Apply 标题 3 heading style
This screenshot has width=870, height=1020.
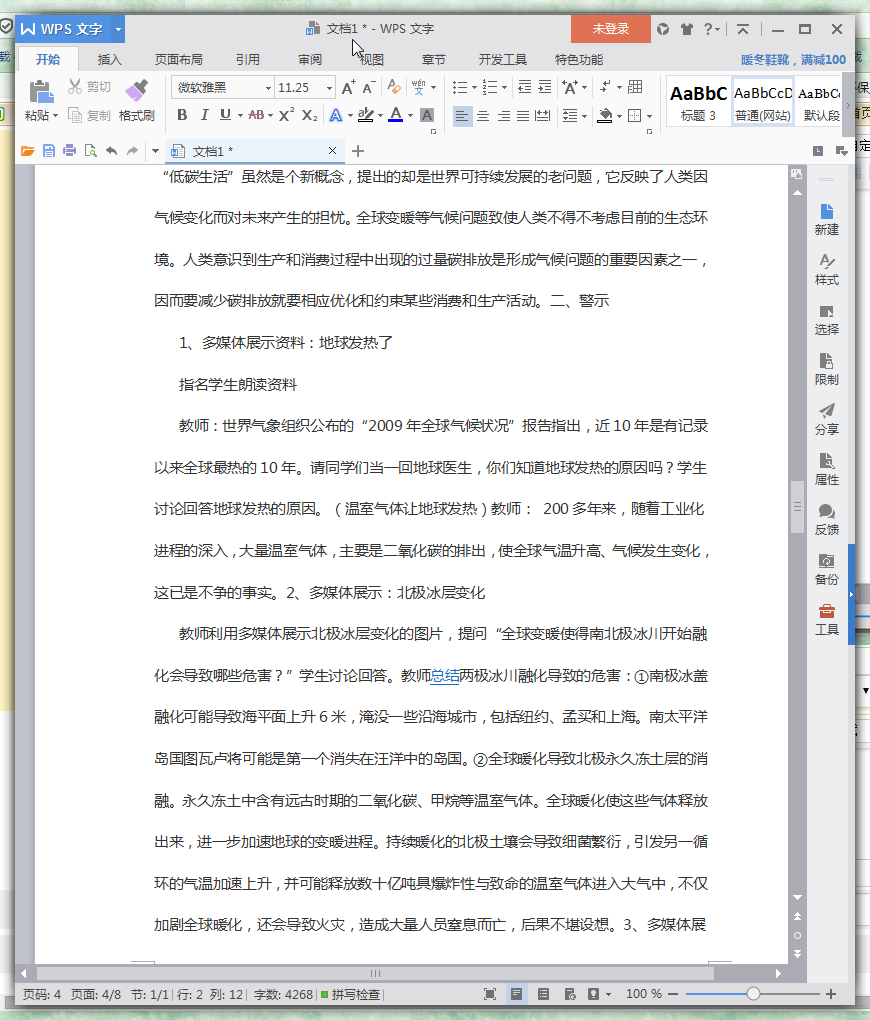698,102
